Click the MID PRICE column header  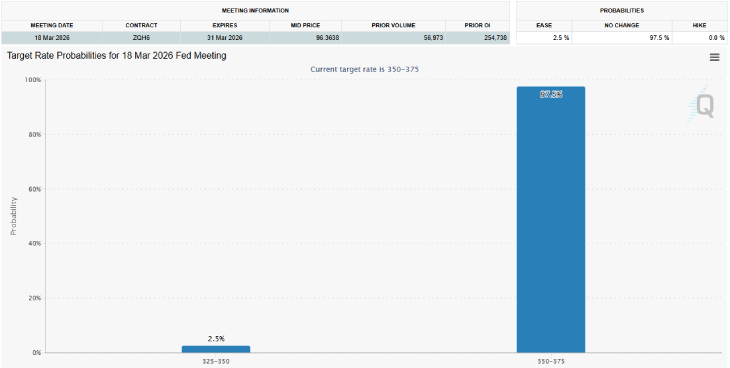tap(305, 26)
